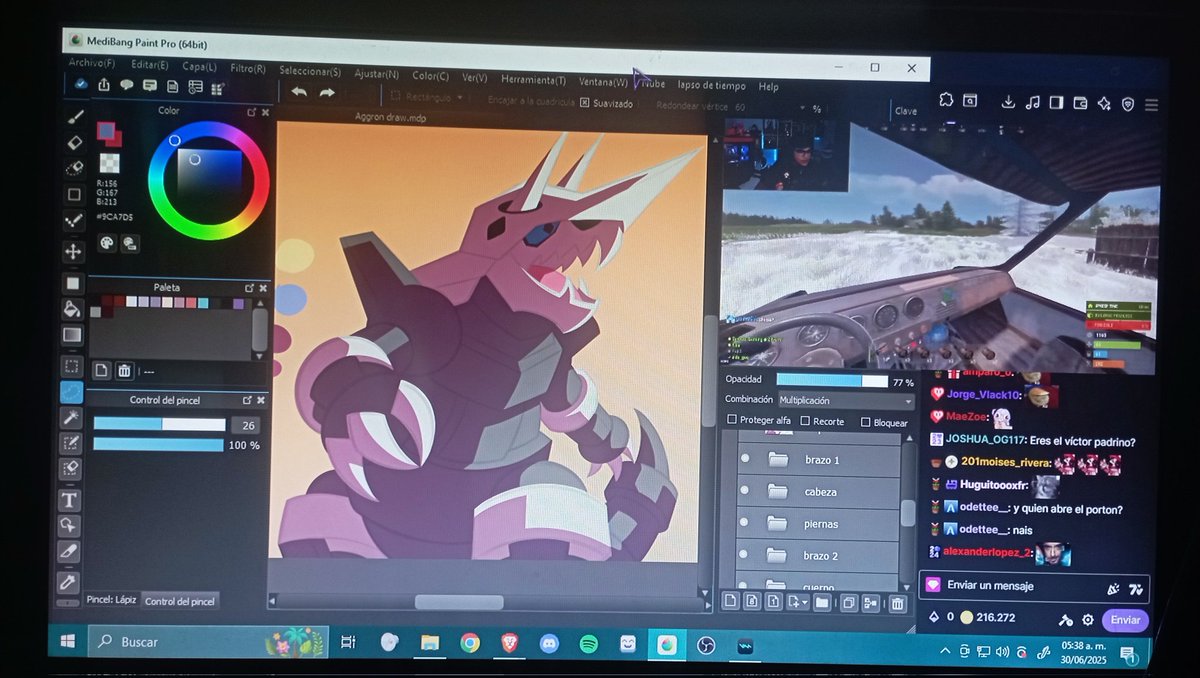Open chat settings gear in stream chat

click(1087, 620)
